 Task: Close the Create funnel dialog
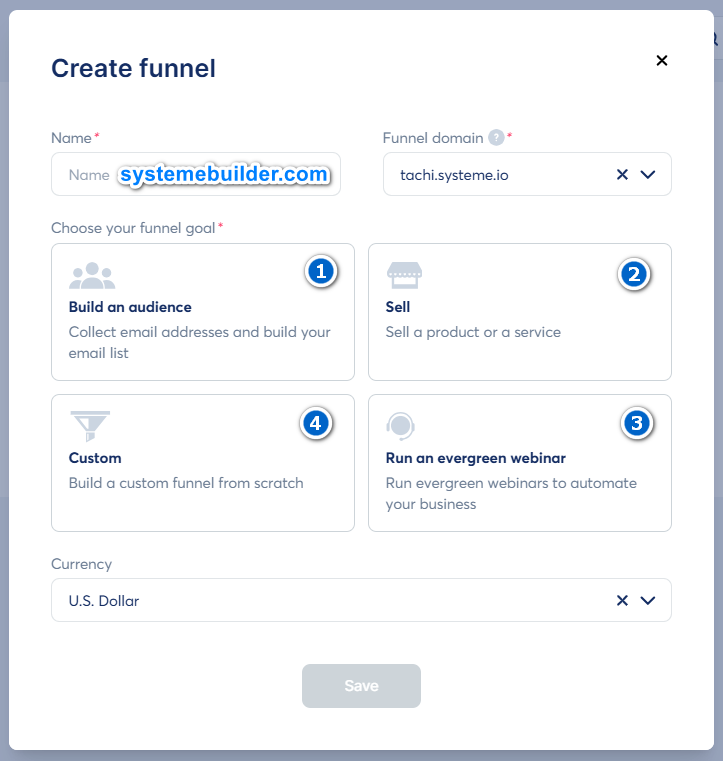[x=661, y=61]
